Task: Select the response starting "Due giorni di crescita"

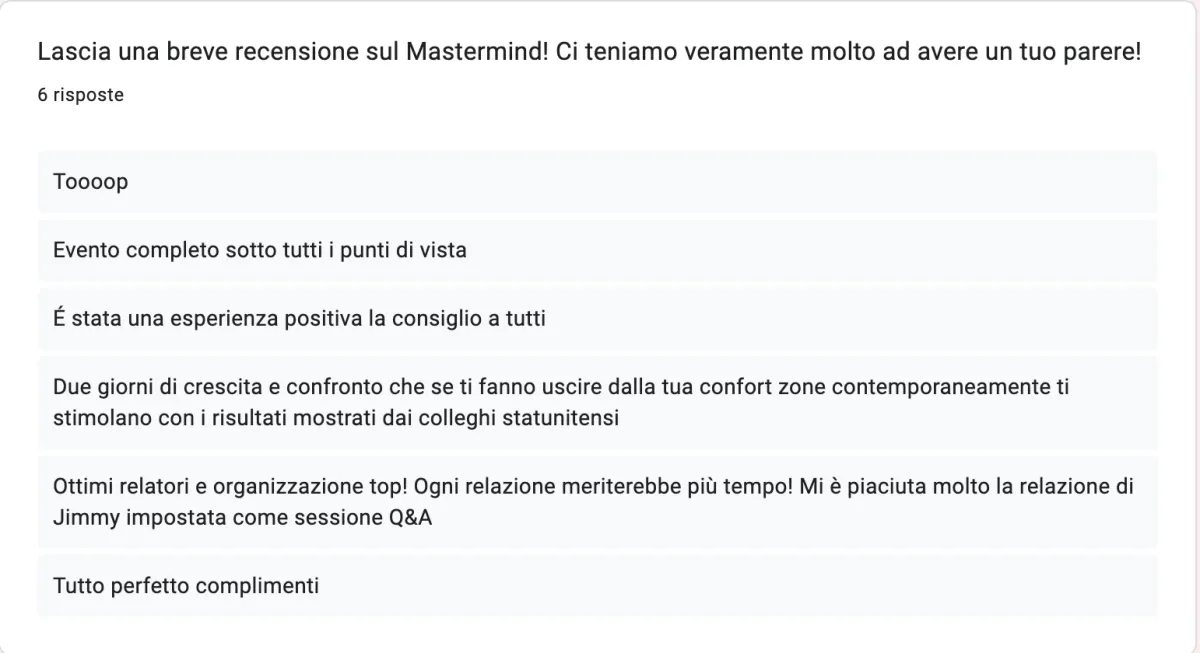Action: tap(597, 402)
